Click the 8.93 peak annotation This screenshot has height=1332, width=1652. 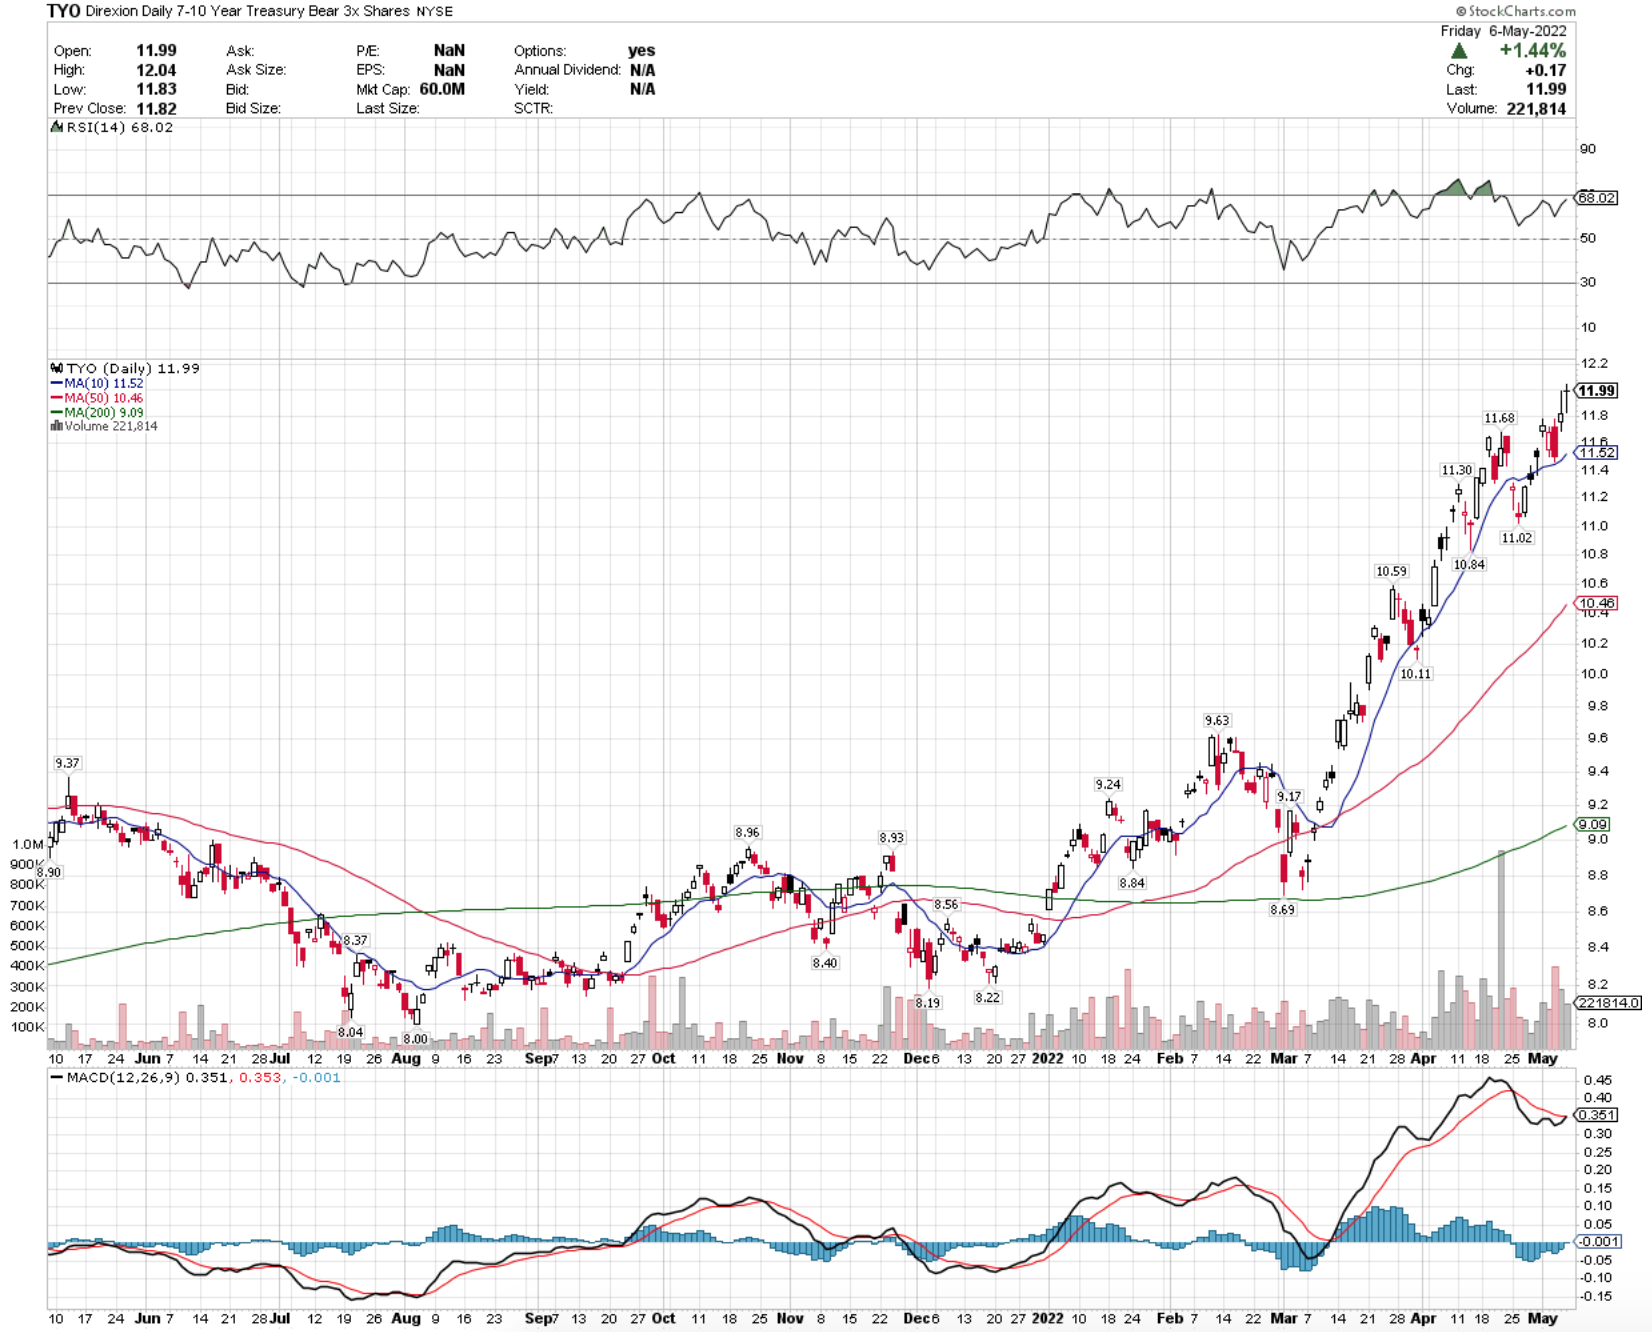(891, 838)
